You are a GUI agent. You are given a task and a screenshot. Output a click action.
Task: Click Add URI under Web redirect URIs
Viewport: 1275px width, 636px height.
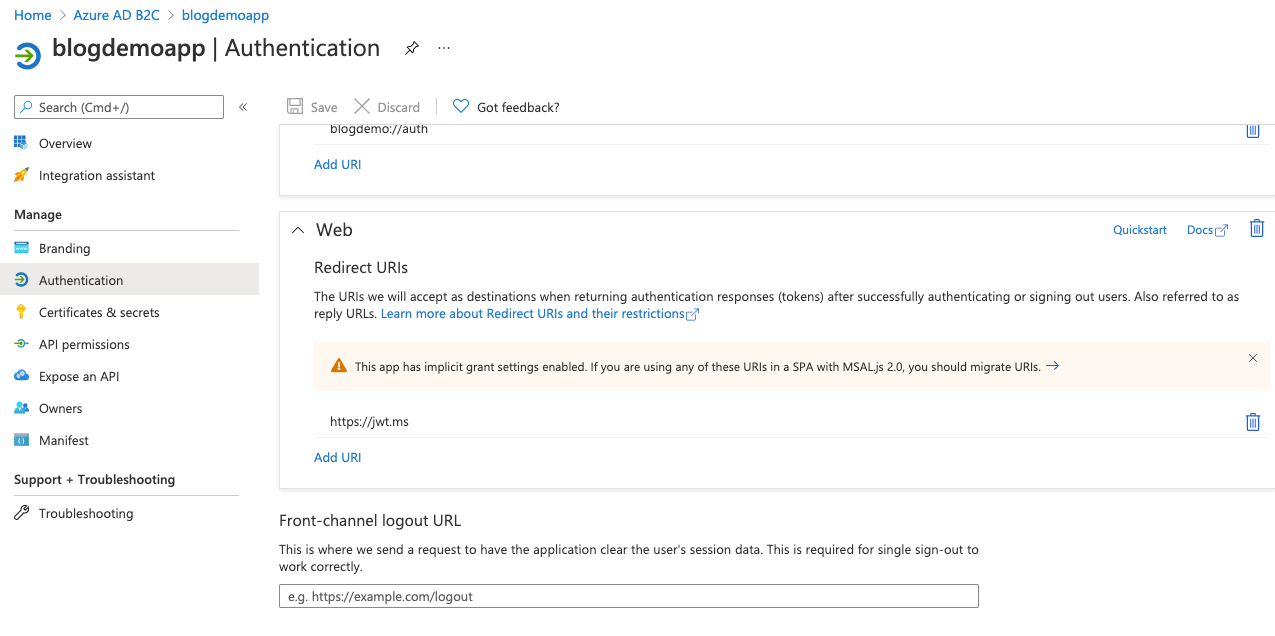pos(337,457)
